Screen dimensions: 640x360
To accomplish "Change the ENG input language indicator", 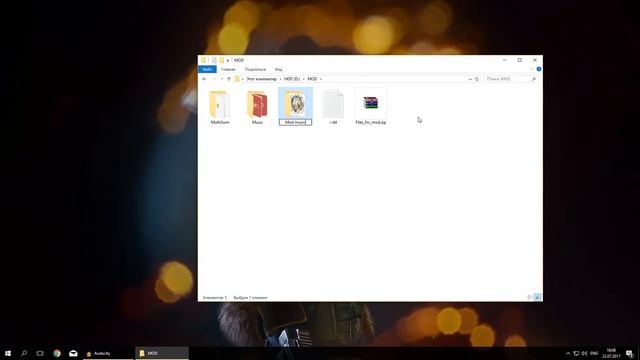I will pyautogui.click(x=594, y=353).
